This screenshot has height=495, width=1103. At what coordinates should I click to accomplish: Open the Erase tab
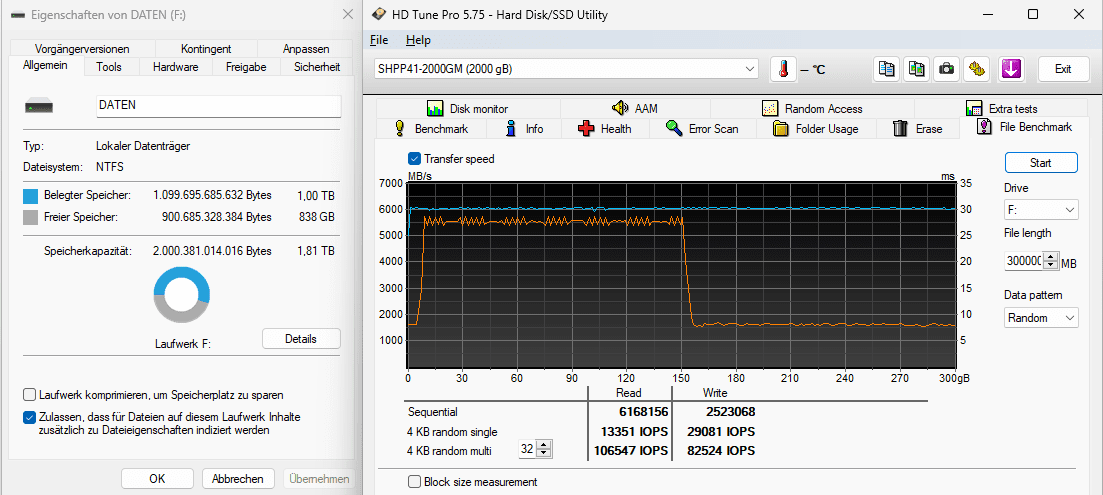coord(918,129)
